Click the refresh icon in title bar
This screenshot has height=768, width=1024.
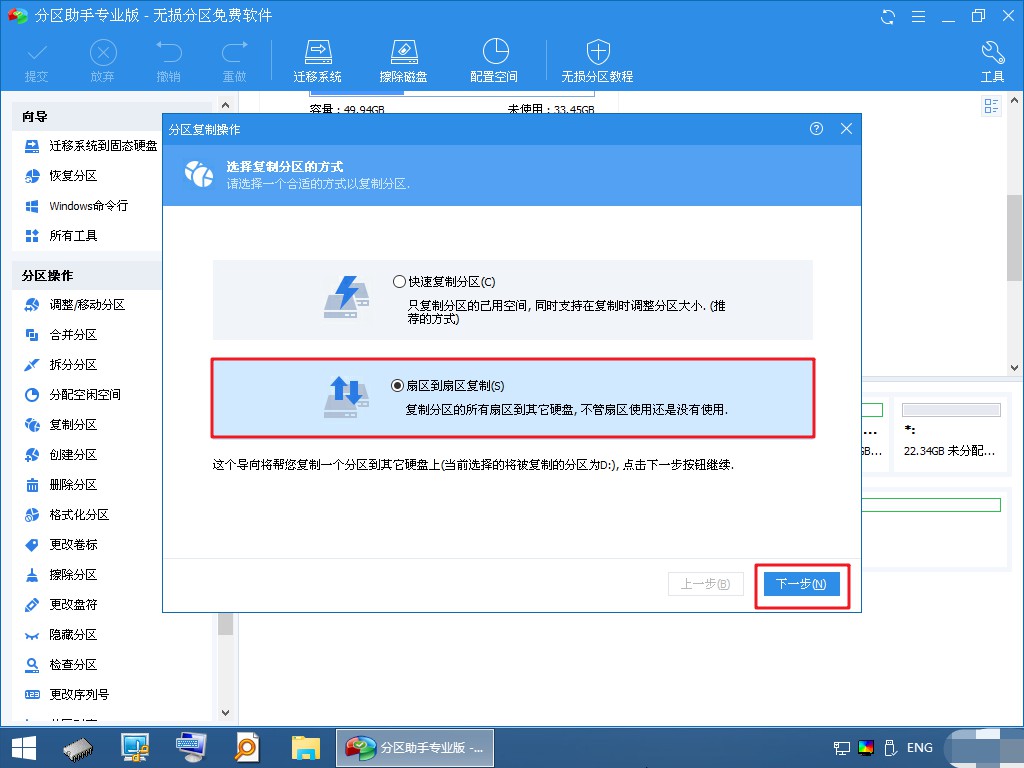(x=888, y=16)
